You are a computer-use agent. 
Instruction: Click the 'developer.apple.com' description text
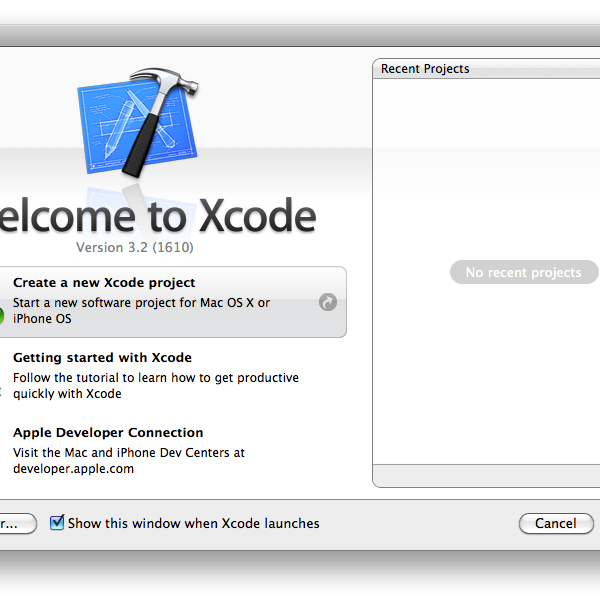pos(73,468)
